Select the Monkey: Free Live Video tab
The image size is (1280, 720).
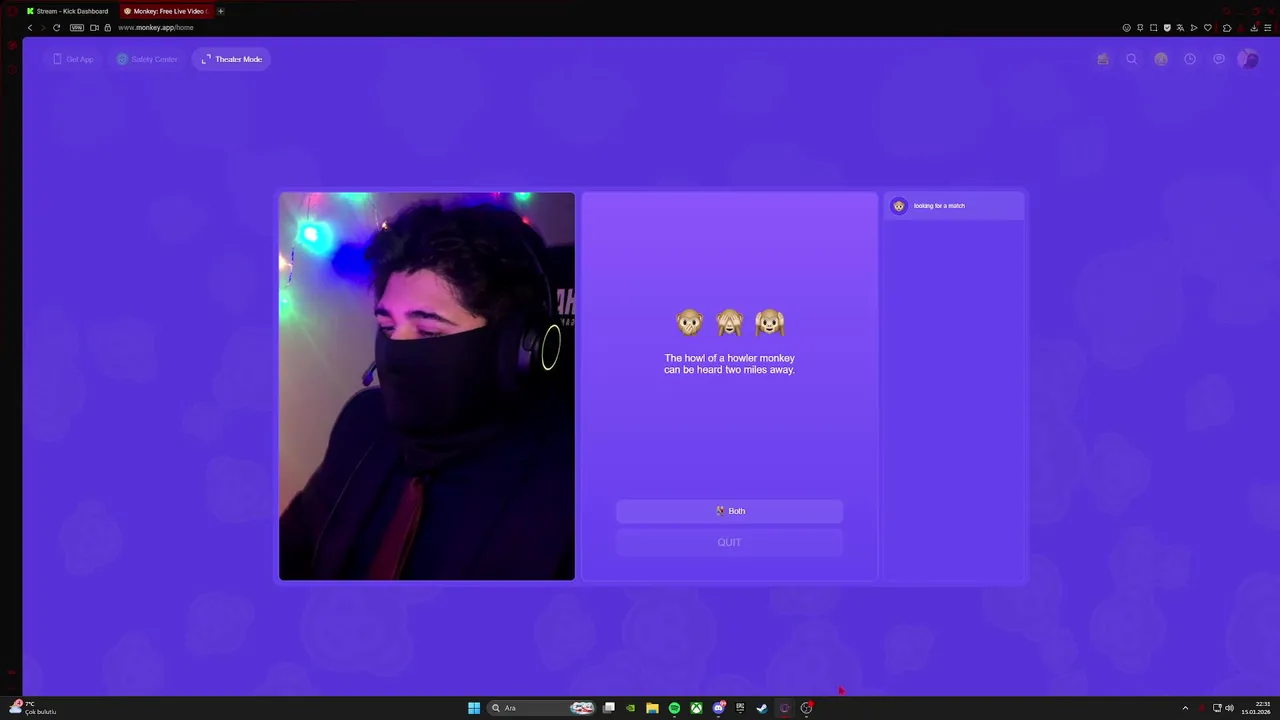(x=165, y=11)
